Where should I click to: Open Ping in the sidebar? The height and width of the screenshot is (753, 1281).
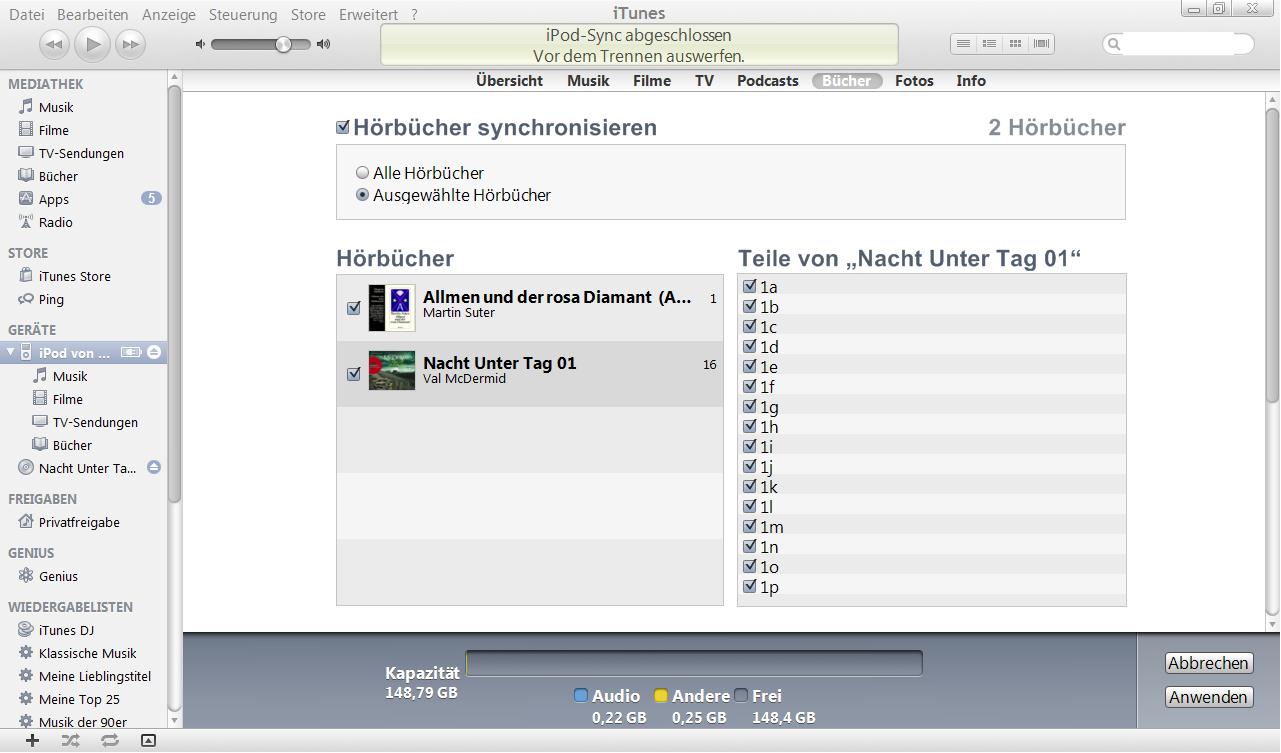click(x=51, y=299)
